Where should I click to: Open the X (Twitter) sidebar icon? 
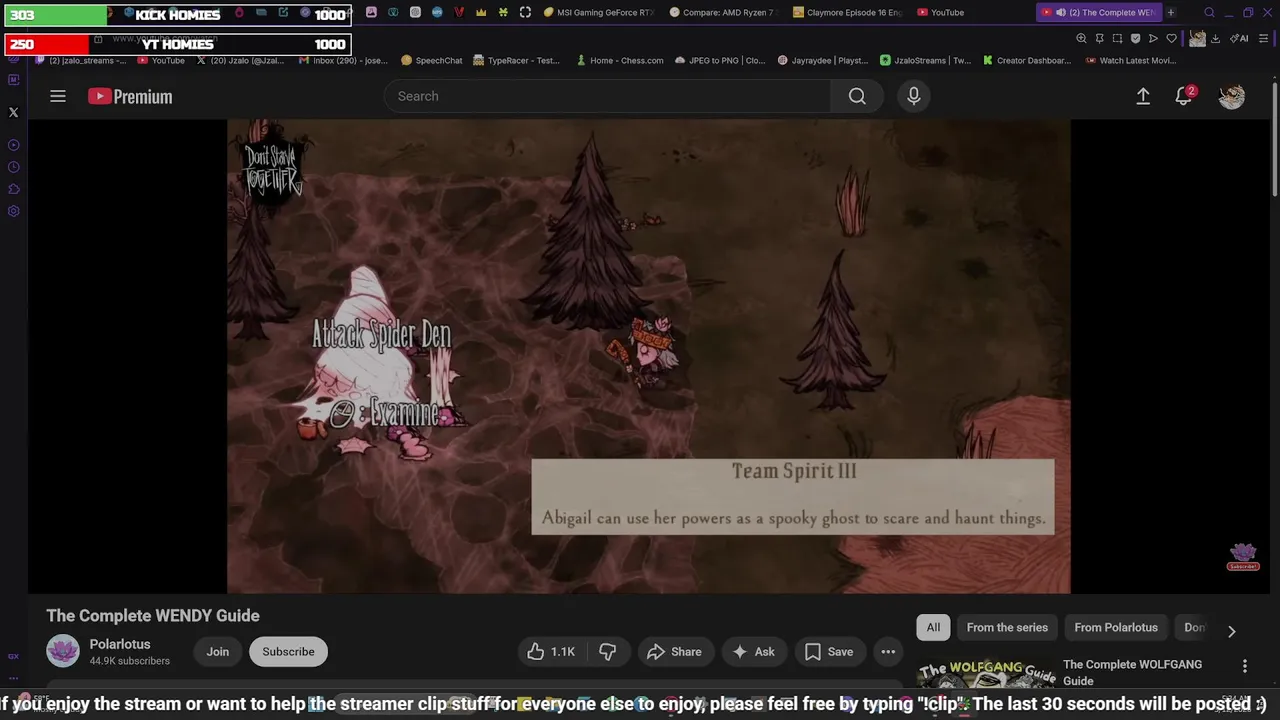(13, 112)
